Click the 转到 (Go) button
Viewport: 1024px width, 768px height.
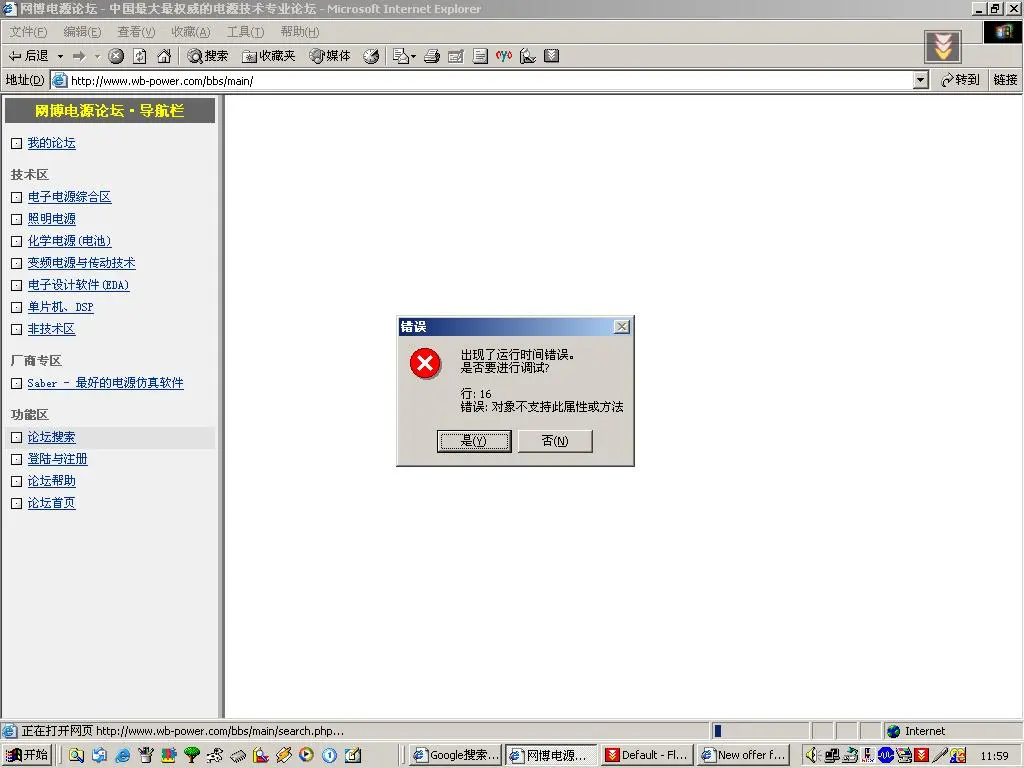[x=960, y=80]
